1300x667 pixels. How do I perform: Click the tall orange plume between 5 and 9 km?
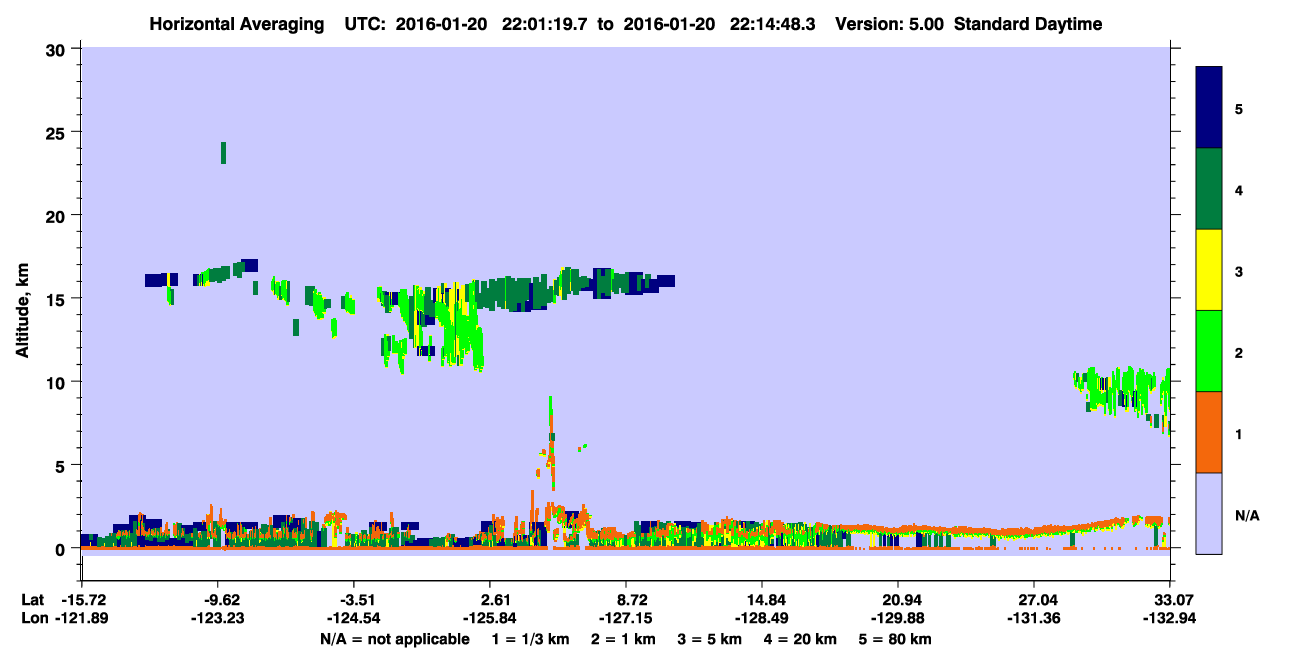550,440
